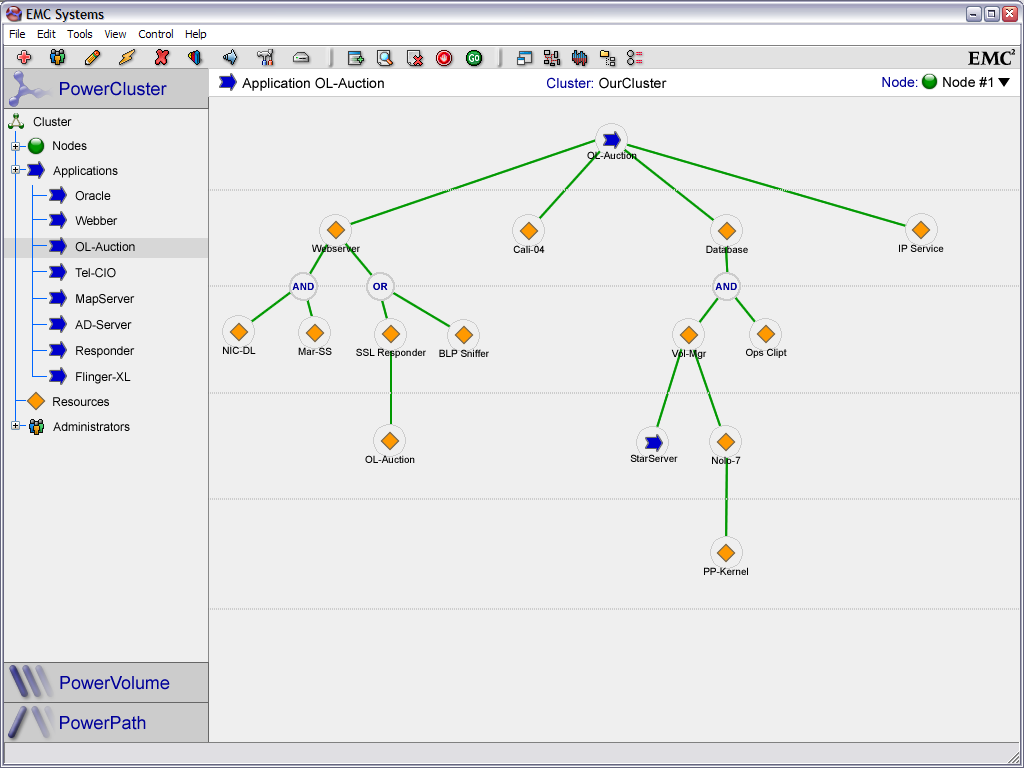Click the red X delete icon
The image size is (1024, 768).
(x=161, y=58)
